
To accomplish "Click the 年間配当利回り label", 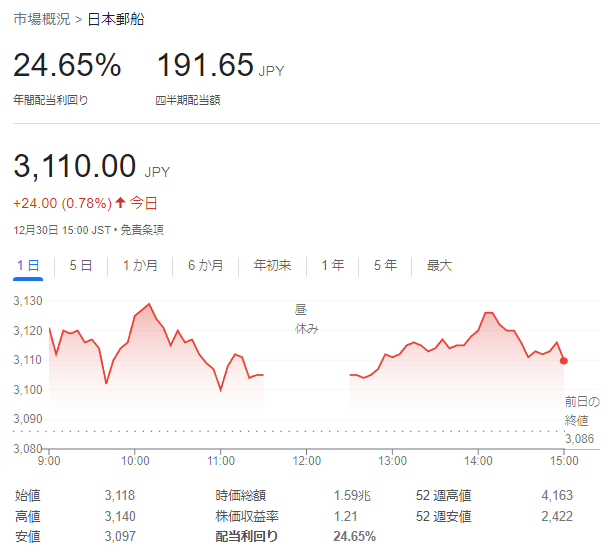I will 51,100.
